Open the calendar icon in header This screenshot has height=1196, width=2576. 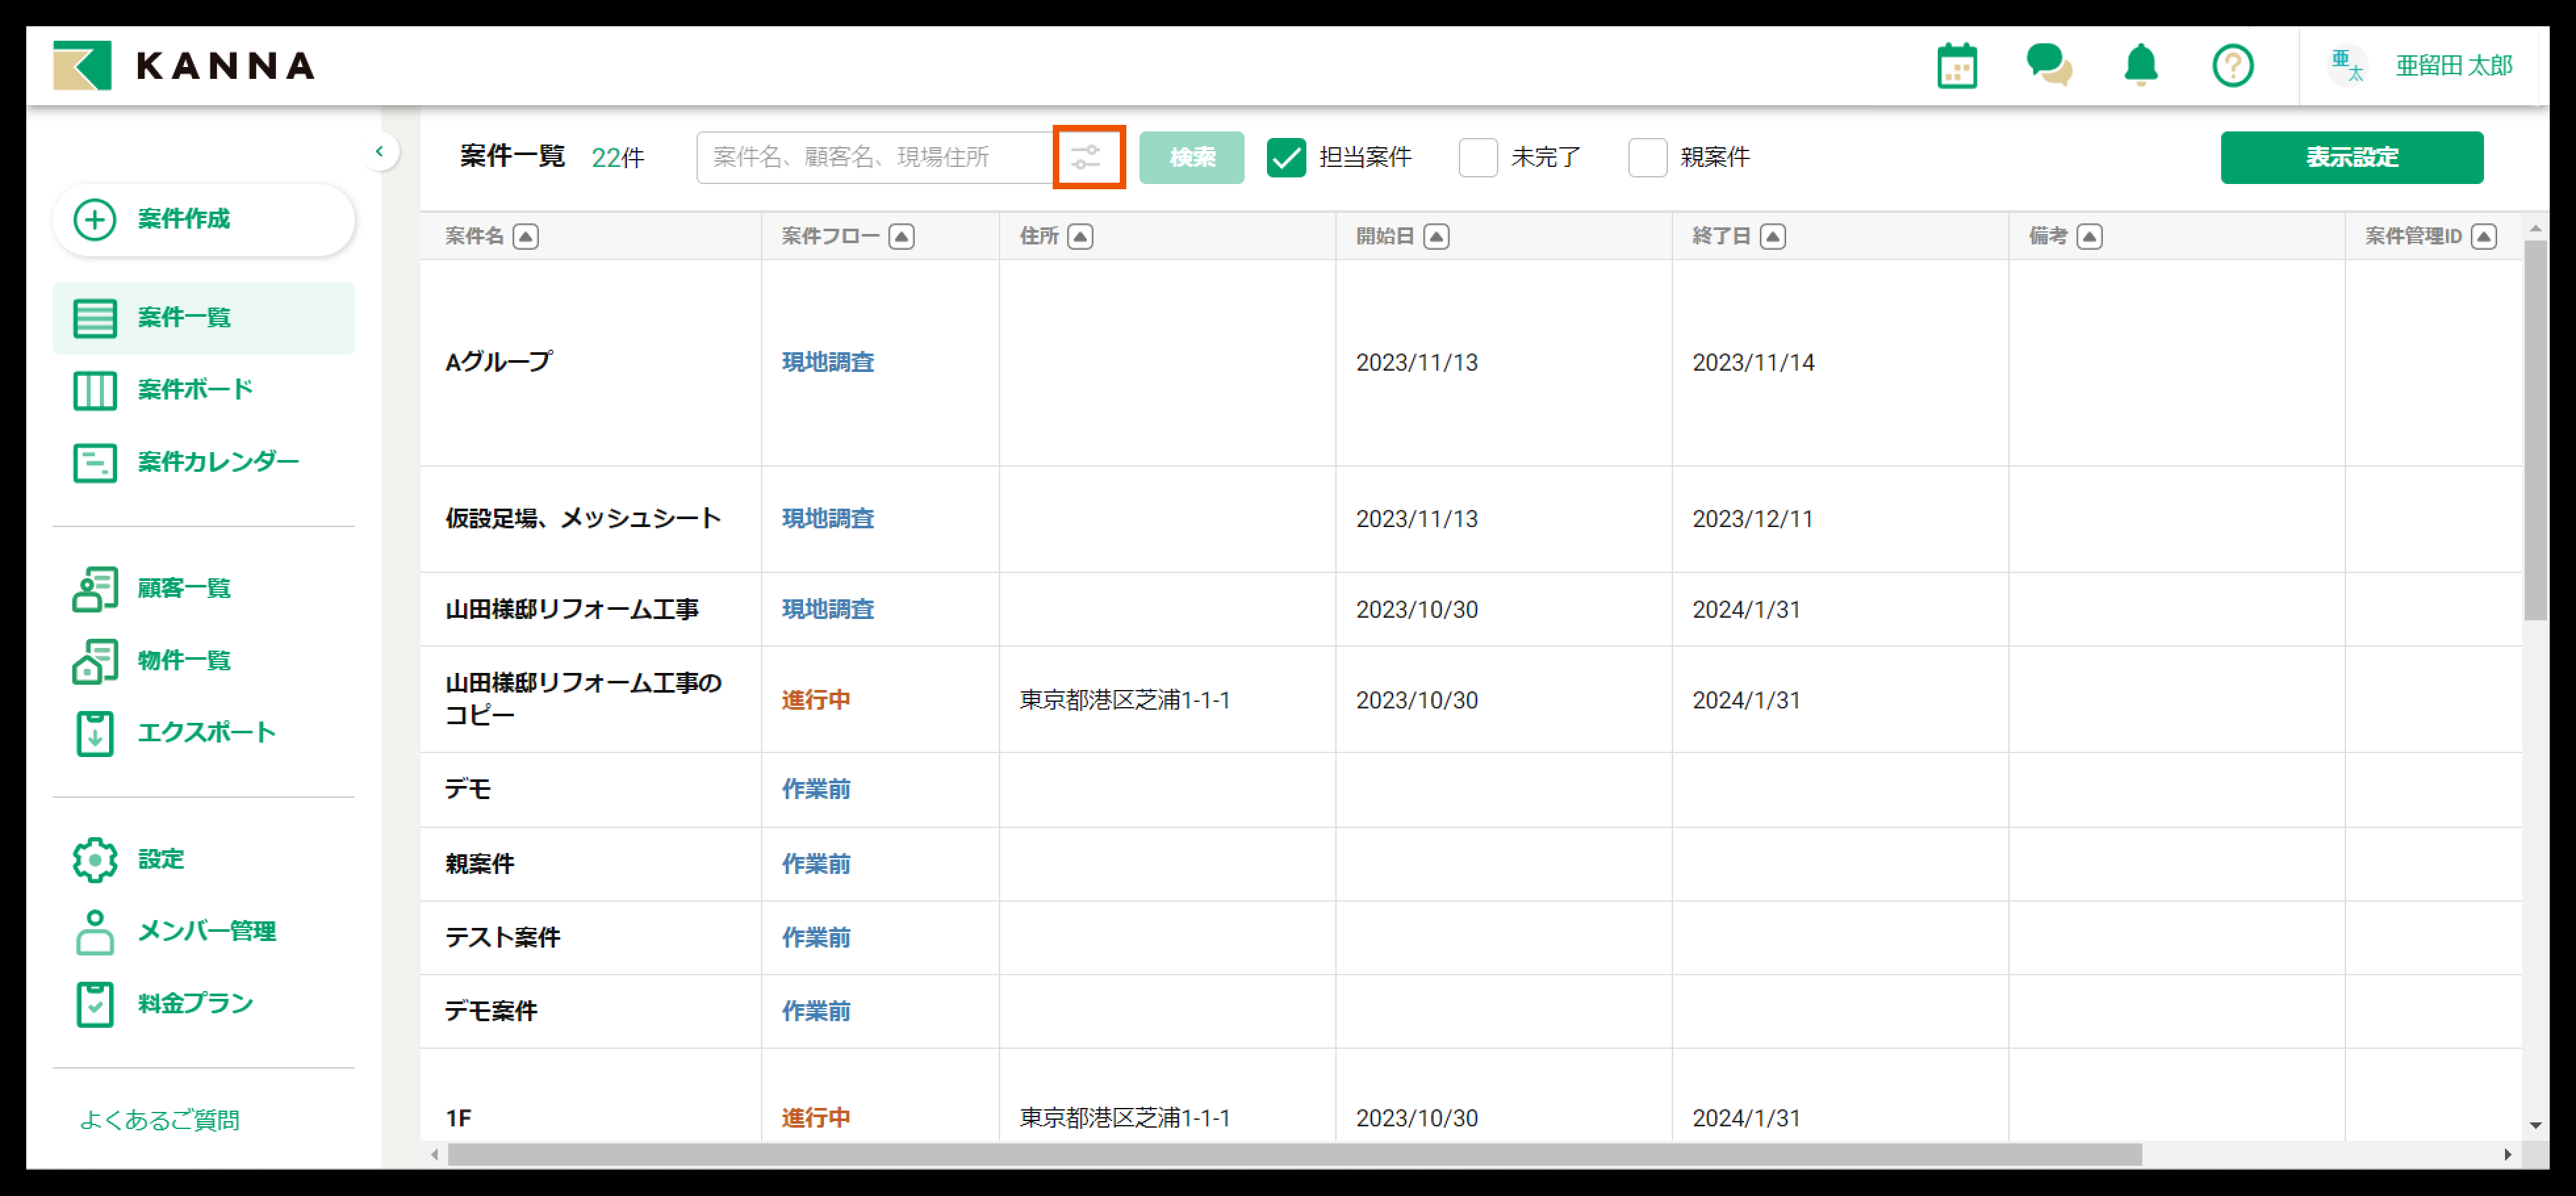(x=1956, y=66)
